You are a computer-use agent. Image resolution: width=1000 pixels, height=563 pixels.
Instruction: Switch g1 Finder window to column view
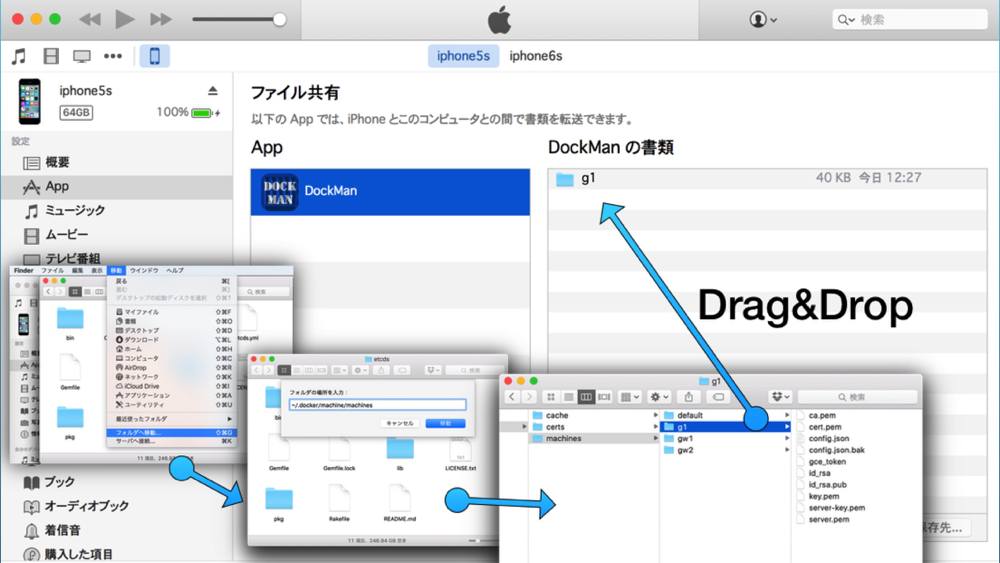click(x=586, y=397)
